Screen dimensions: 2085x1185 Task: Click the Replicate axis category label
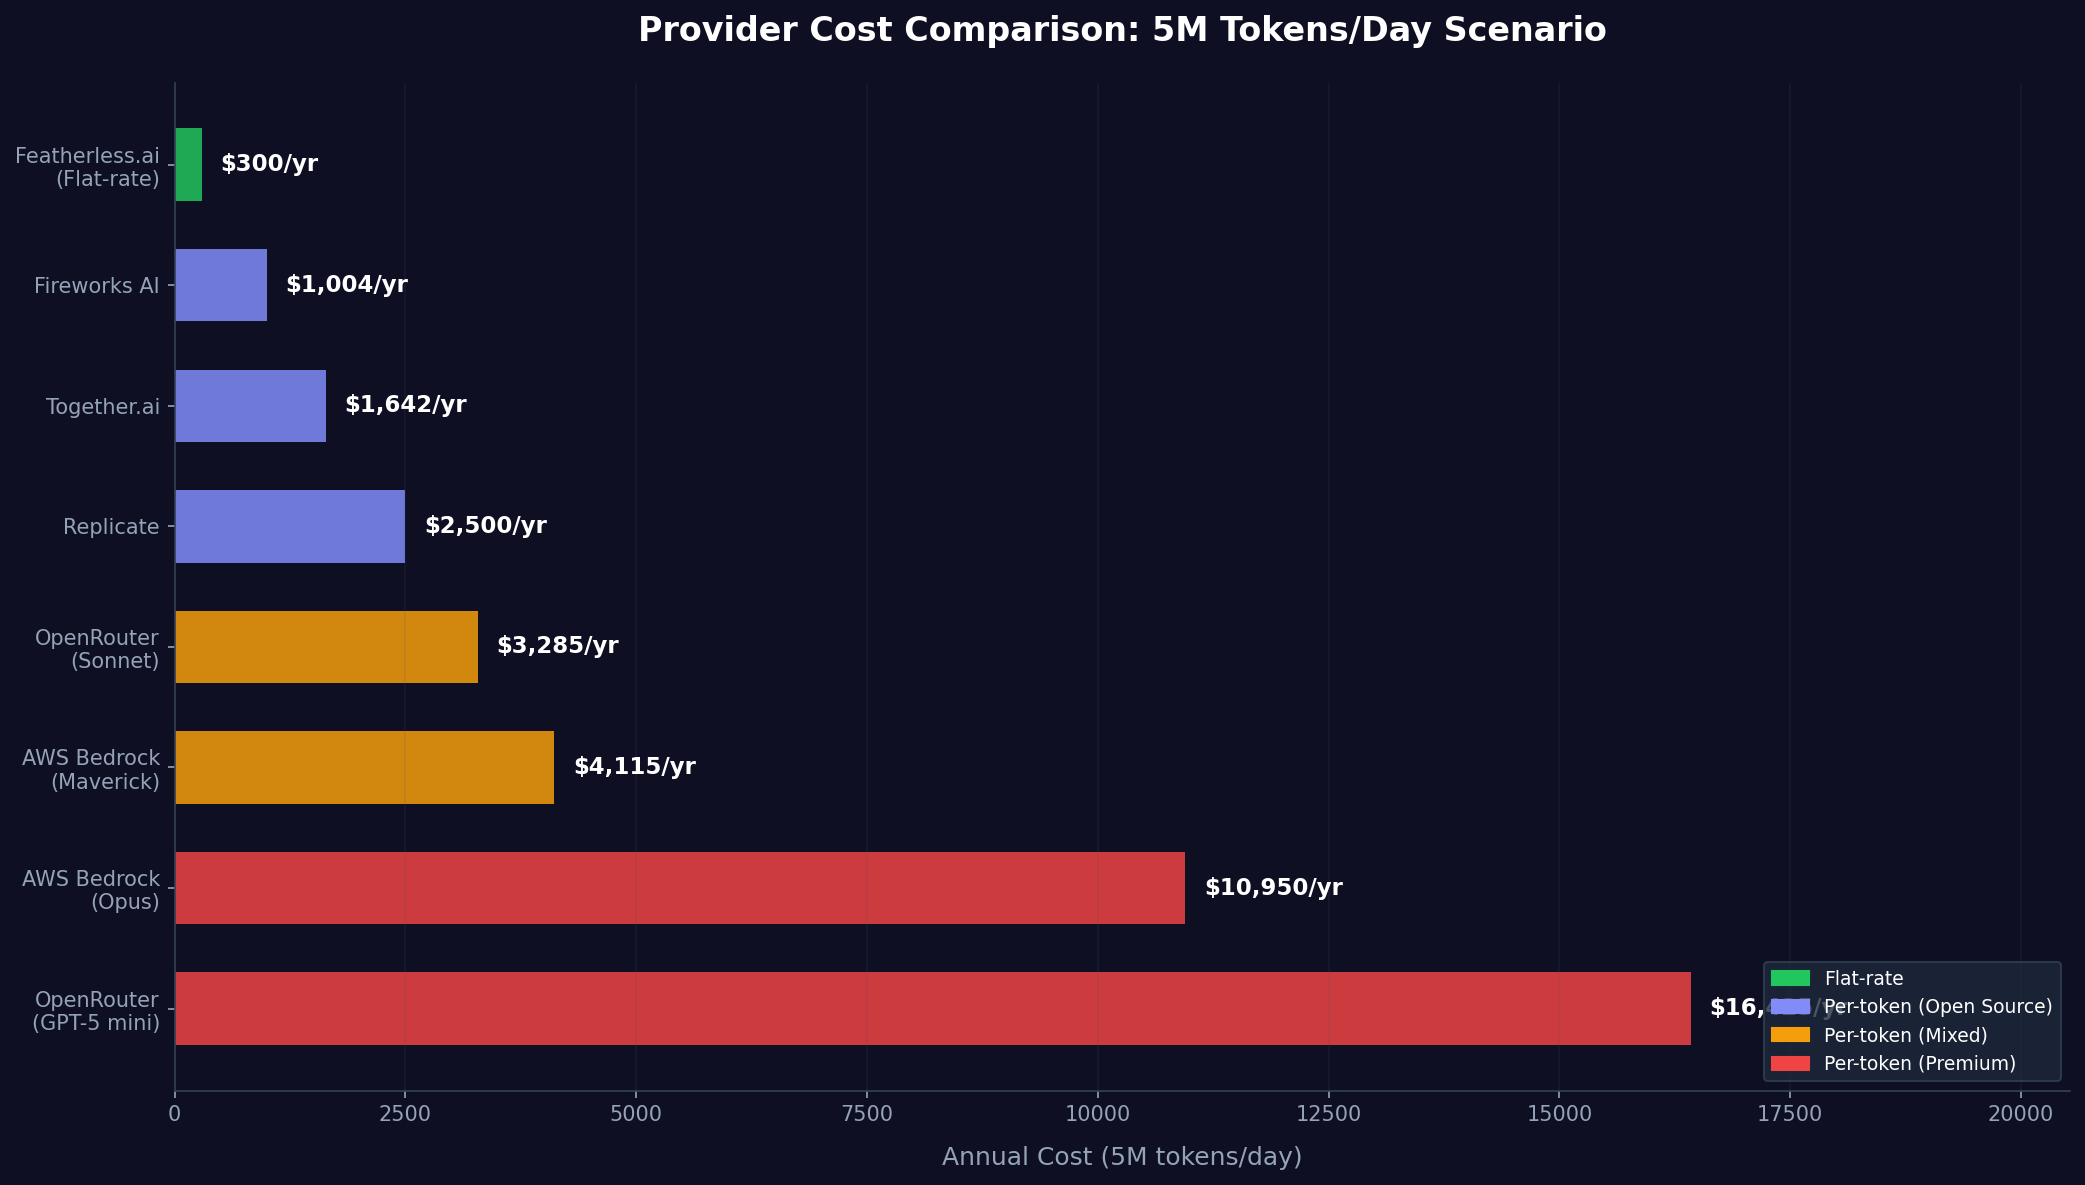click(x=110, y=526)
